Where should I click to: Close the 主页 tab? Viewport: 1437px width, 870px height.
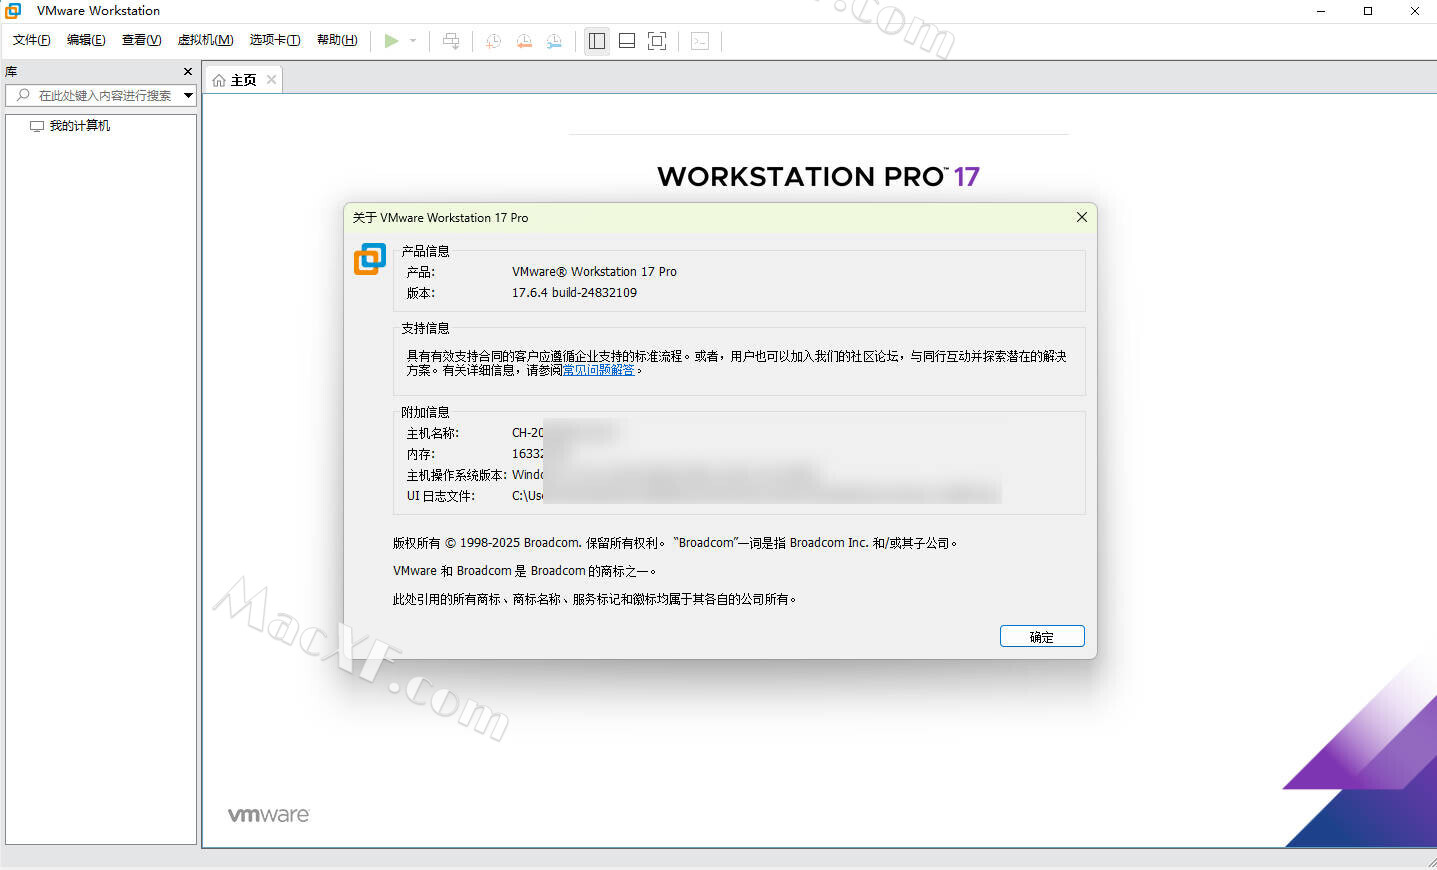pos(271,80)
